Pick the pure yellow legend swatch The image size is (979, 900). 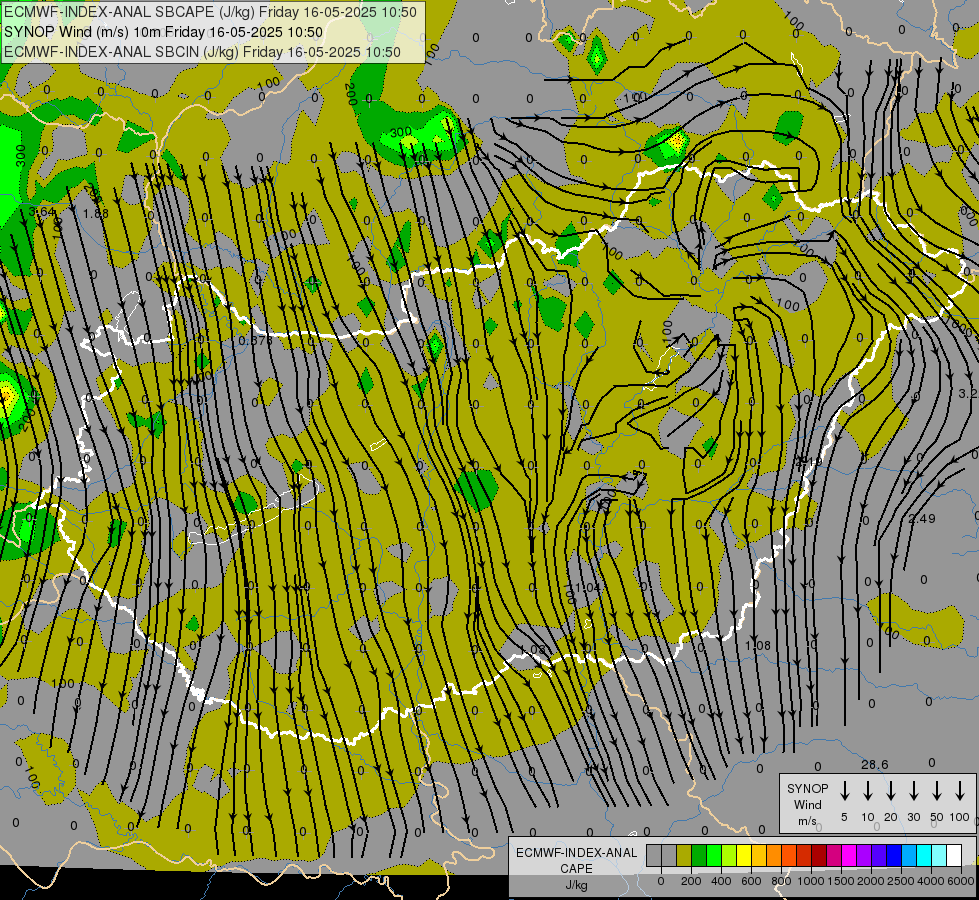click(744, 855)
